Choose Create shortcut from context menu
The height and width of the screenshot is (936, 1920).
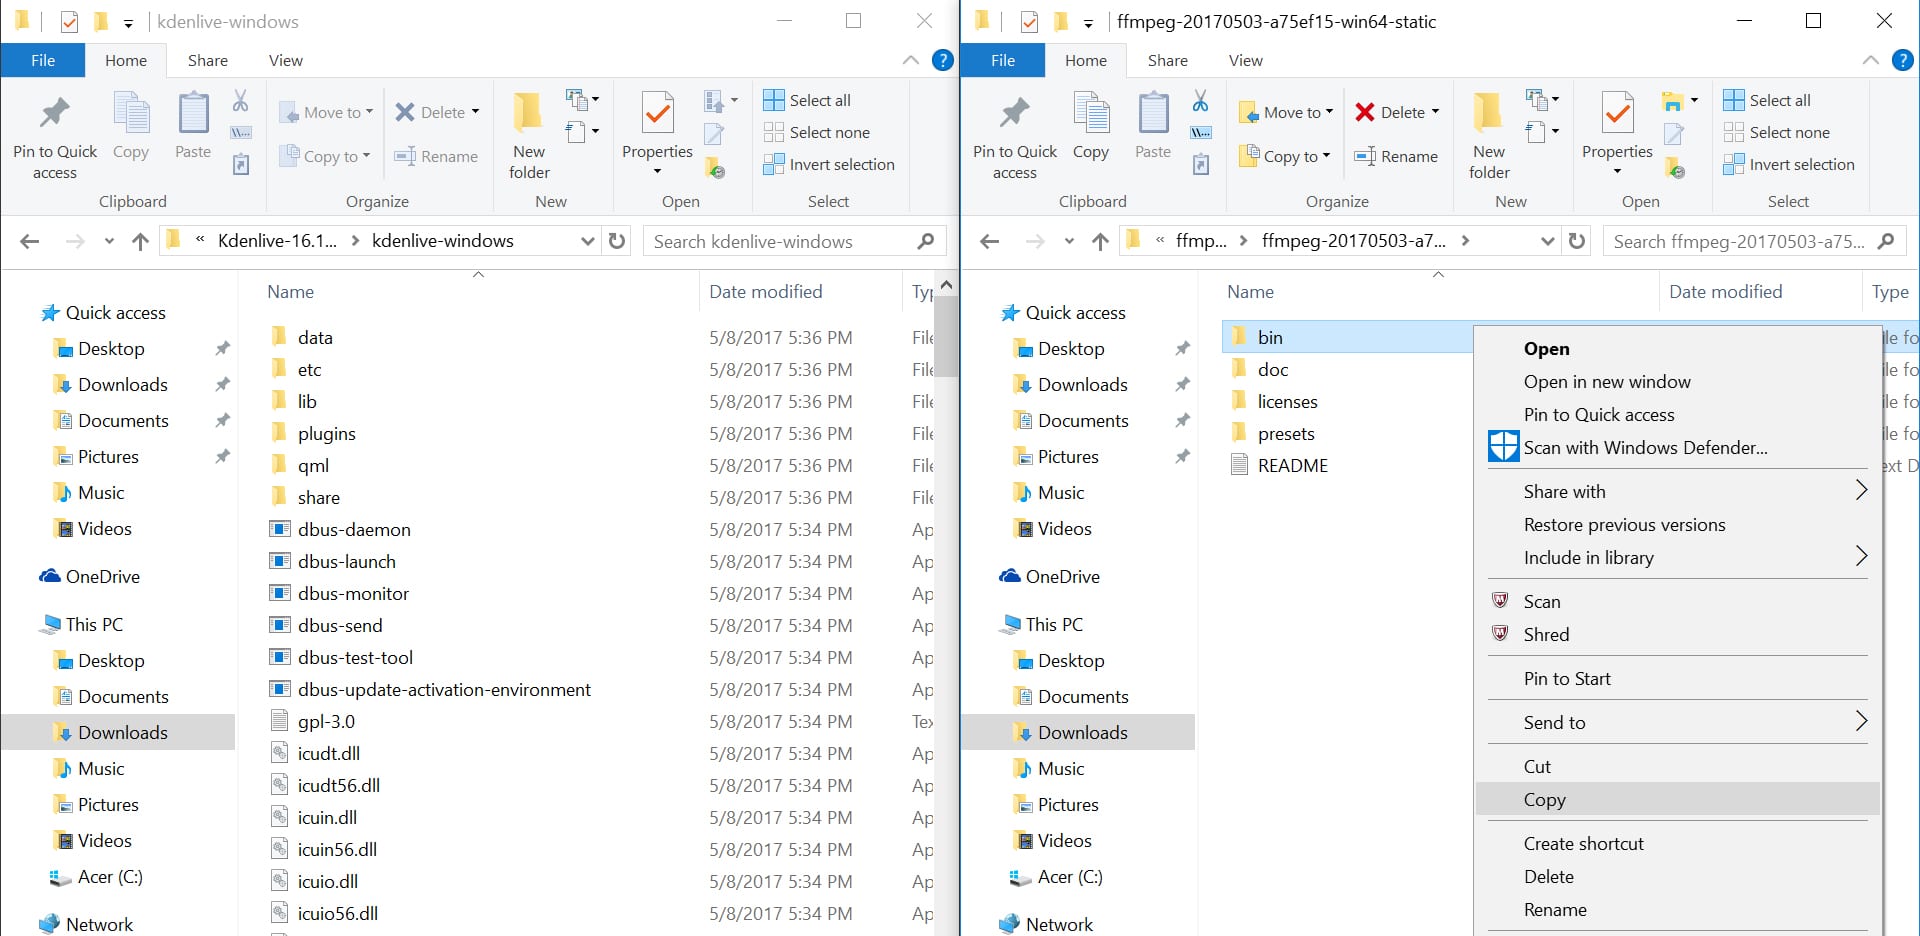[x=1678, y=843]
